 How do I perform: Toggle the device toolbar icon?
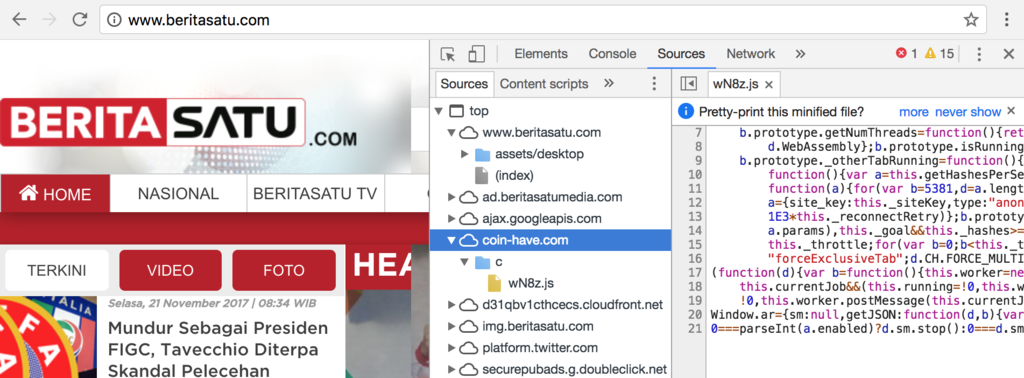pos(477,54)
